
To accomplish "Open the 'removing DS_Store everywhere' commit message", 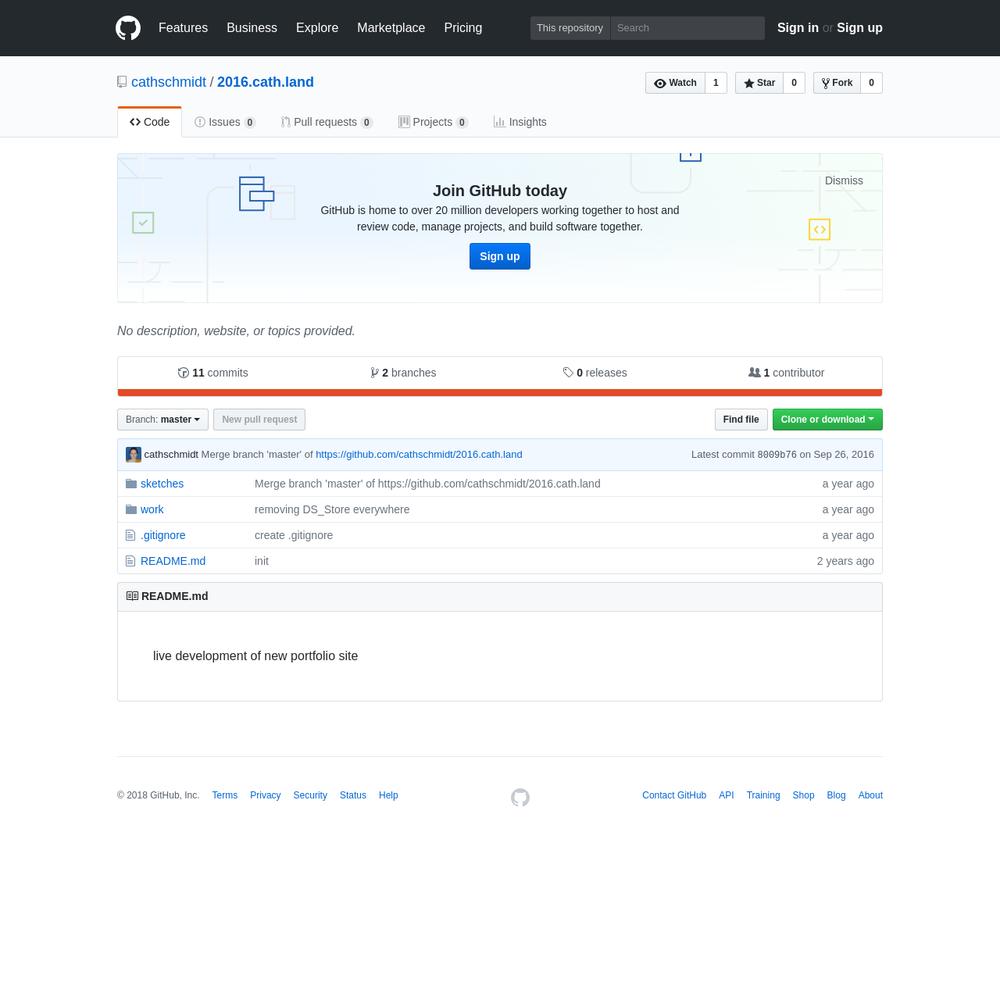I will coord(332,509).
